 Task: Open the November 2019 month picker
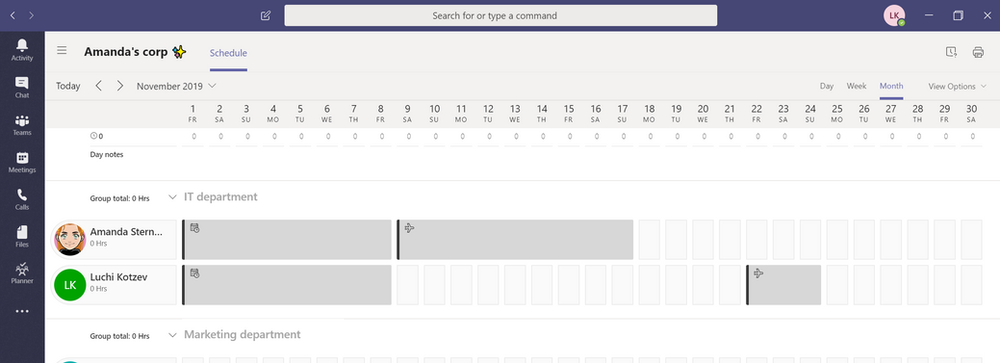coord(177,86)
